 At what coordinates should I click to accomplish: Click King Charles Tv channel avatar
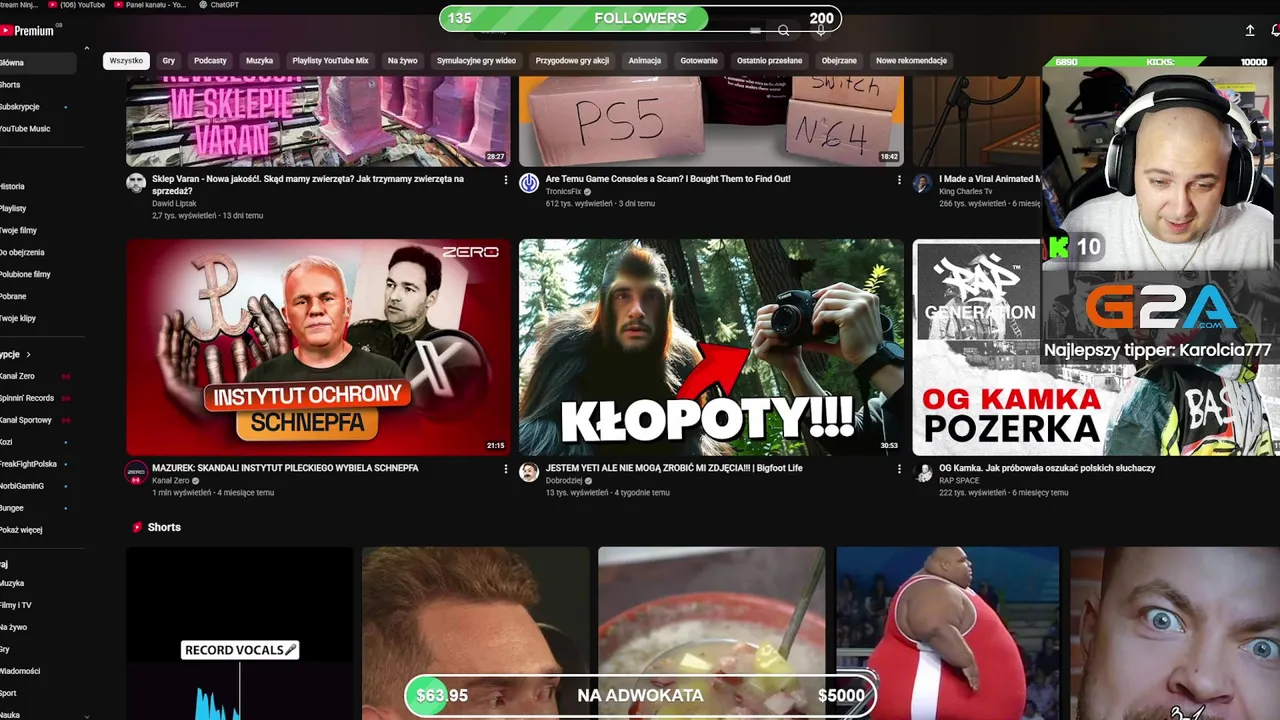[922, 183]
